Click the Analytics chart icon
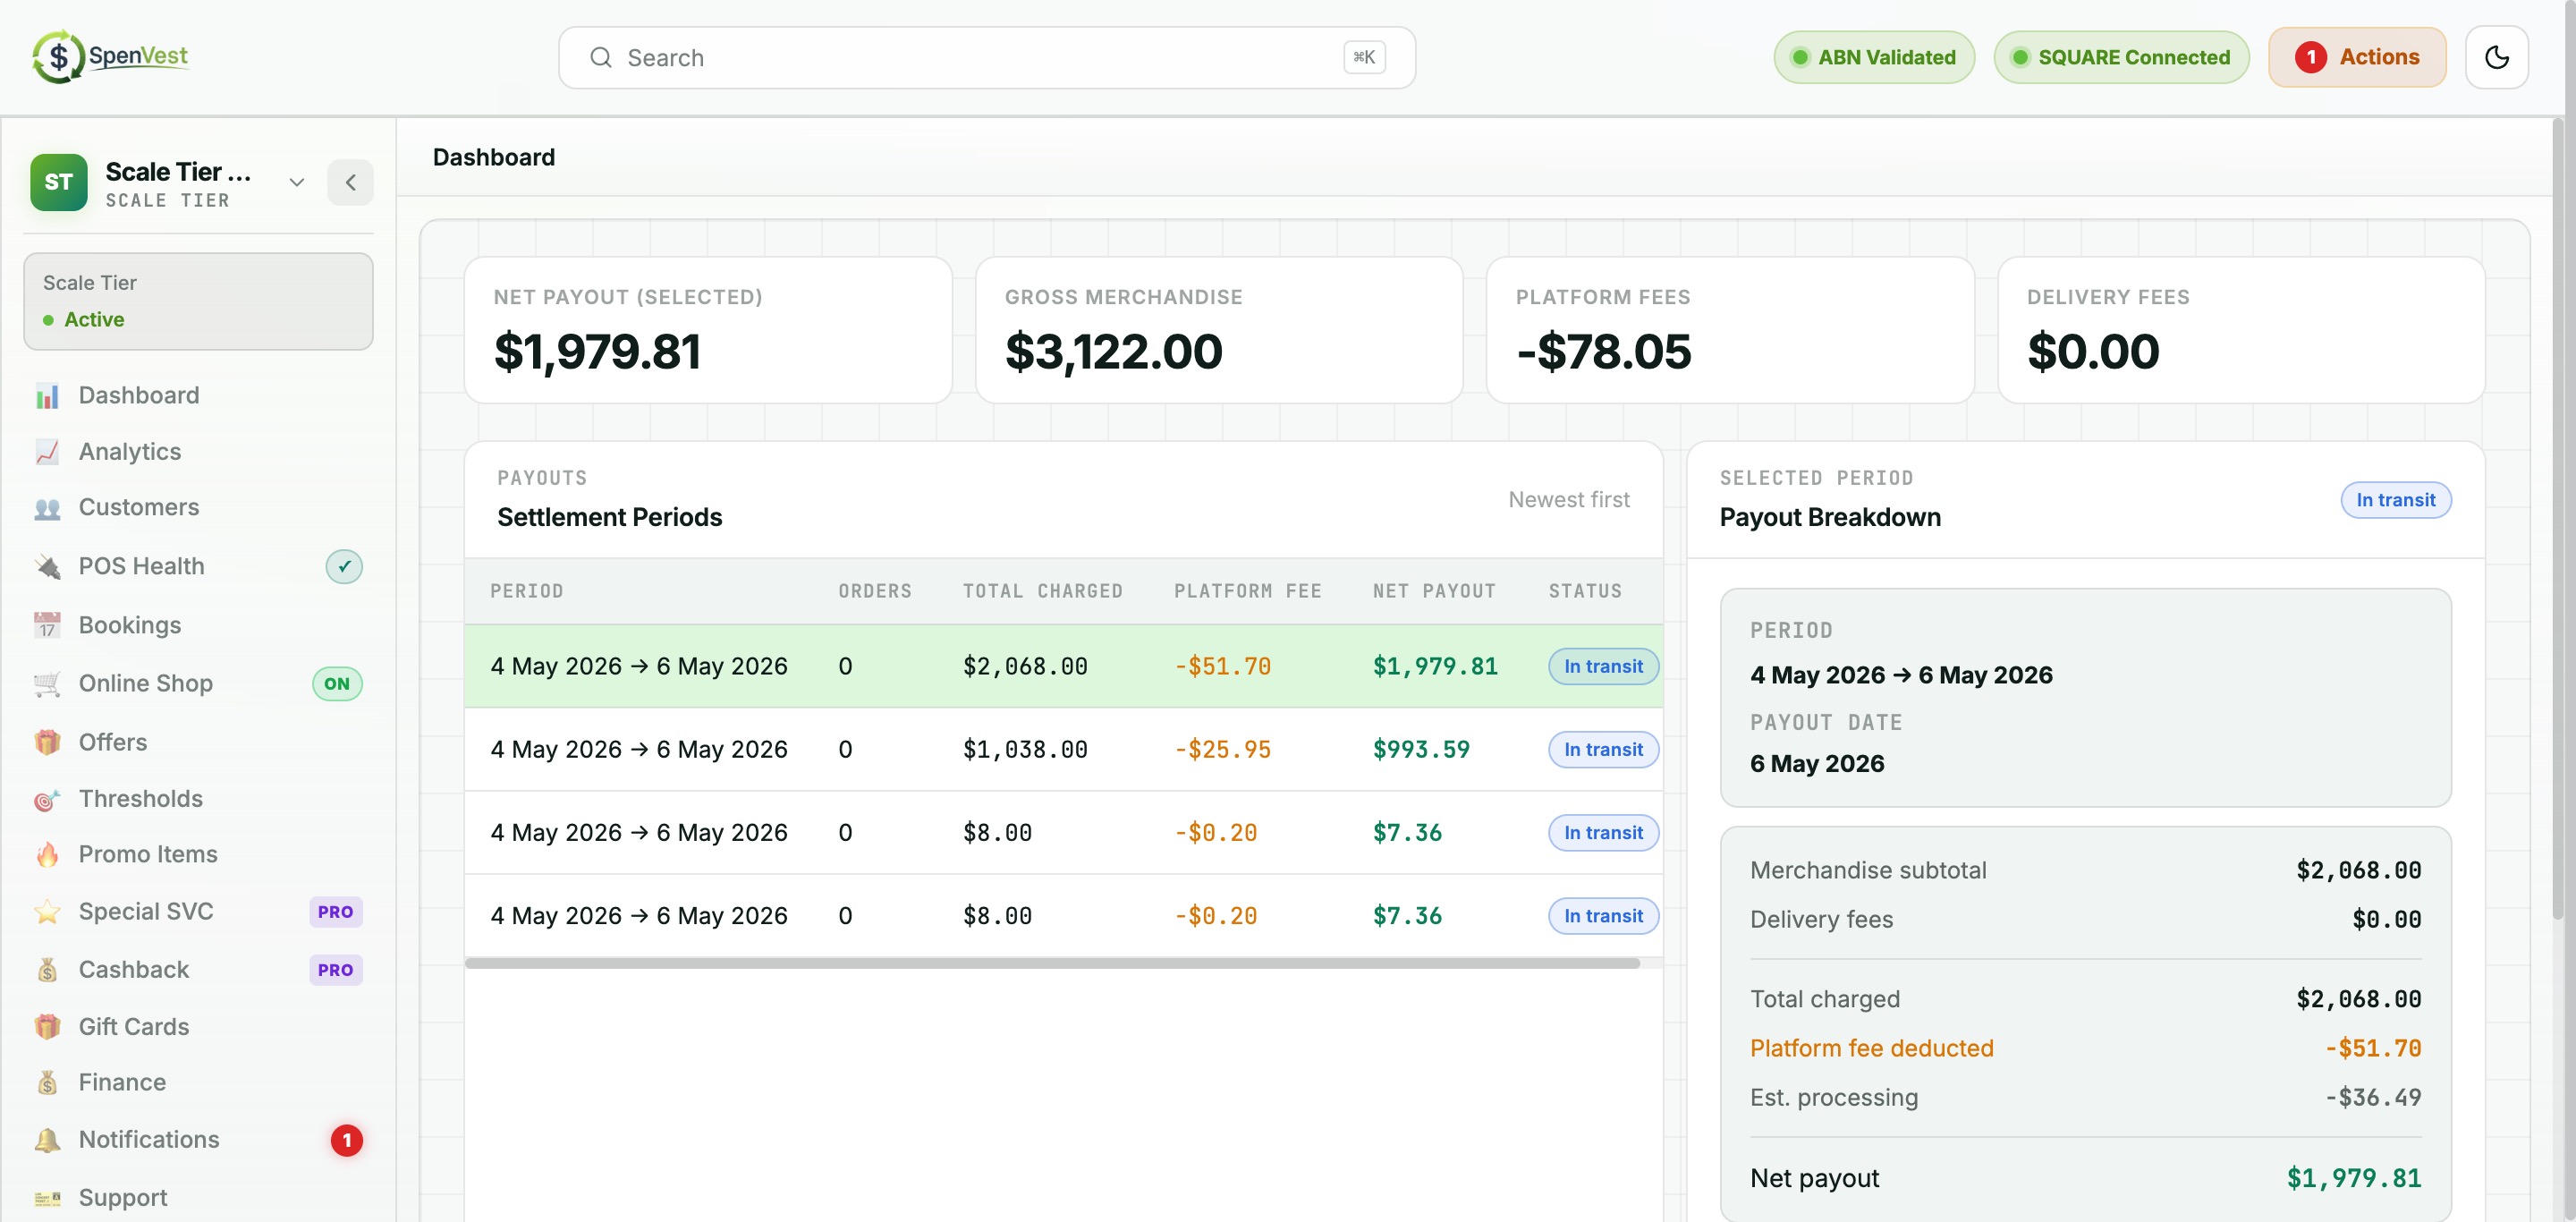2576x1222 pixels. pyautogui.click(x=47, y=452)
